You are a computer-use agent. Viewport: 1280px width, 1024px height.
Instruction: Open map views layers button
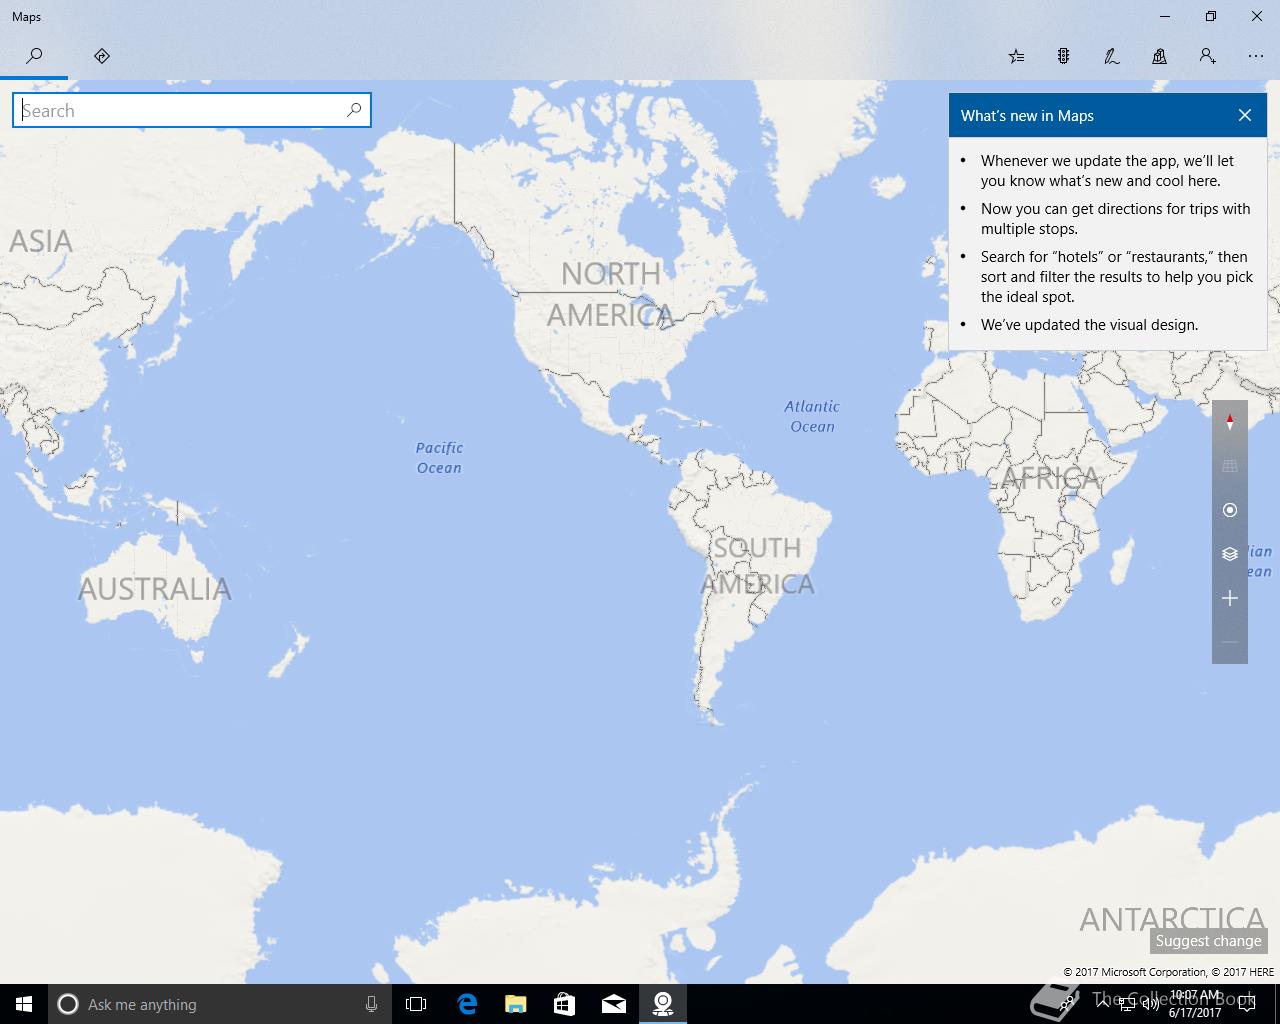coord(1230,554)
